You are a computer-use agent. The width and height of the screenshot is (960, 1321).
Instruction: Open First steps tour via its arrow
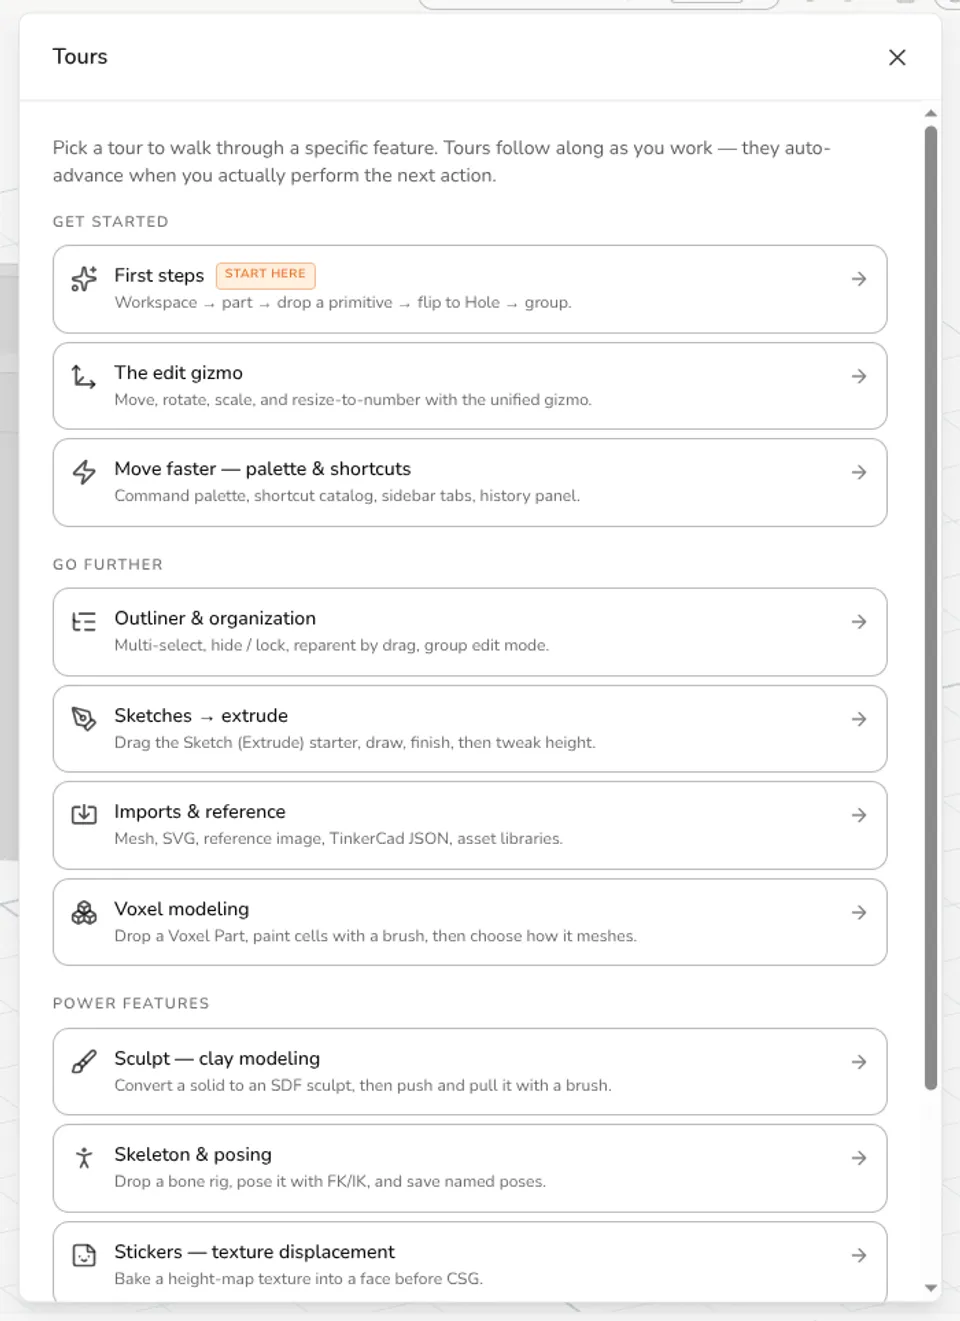coord(859,279)
